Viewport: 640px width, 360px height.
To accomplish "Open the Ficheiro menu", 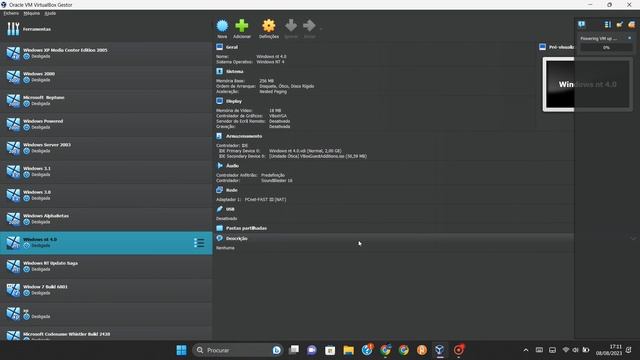I will 11,13.
